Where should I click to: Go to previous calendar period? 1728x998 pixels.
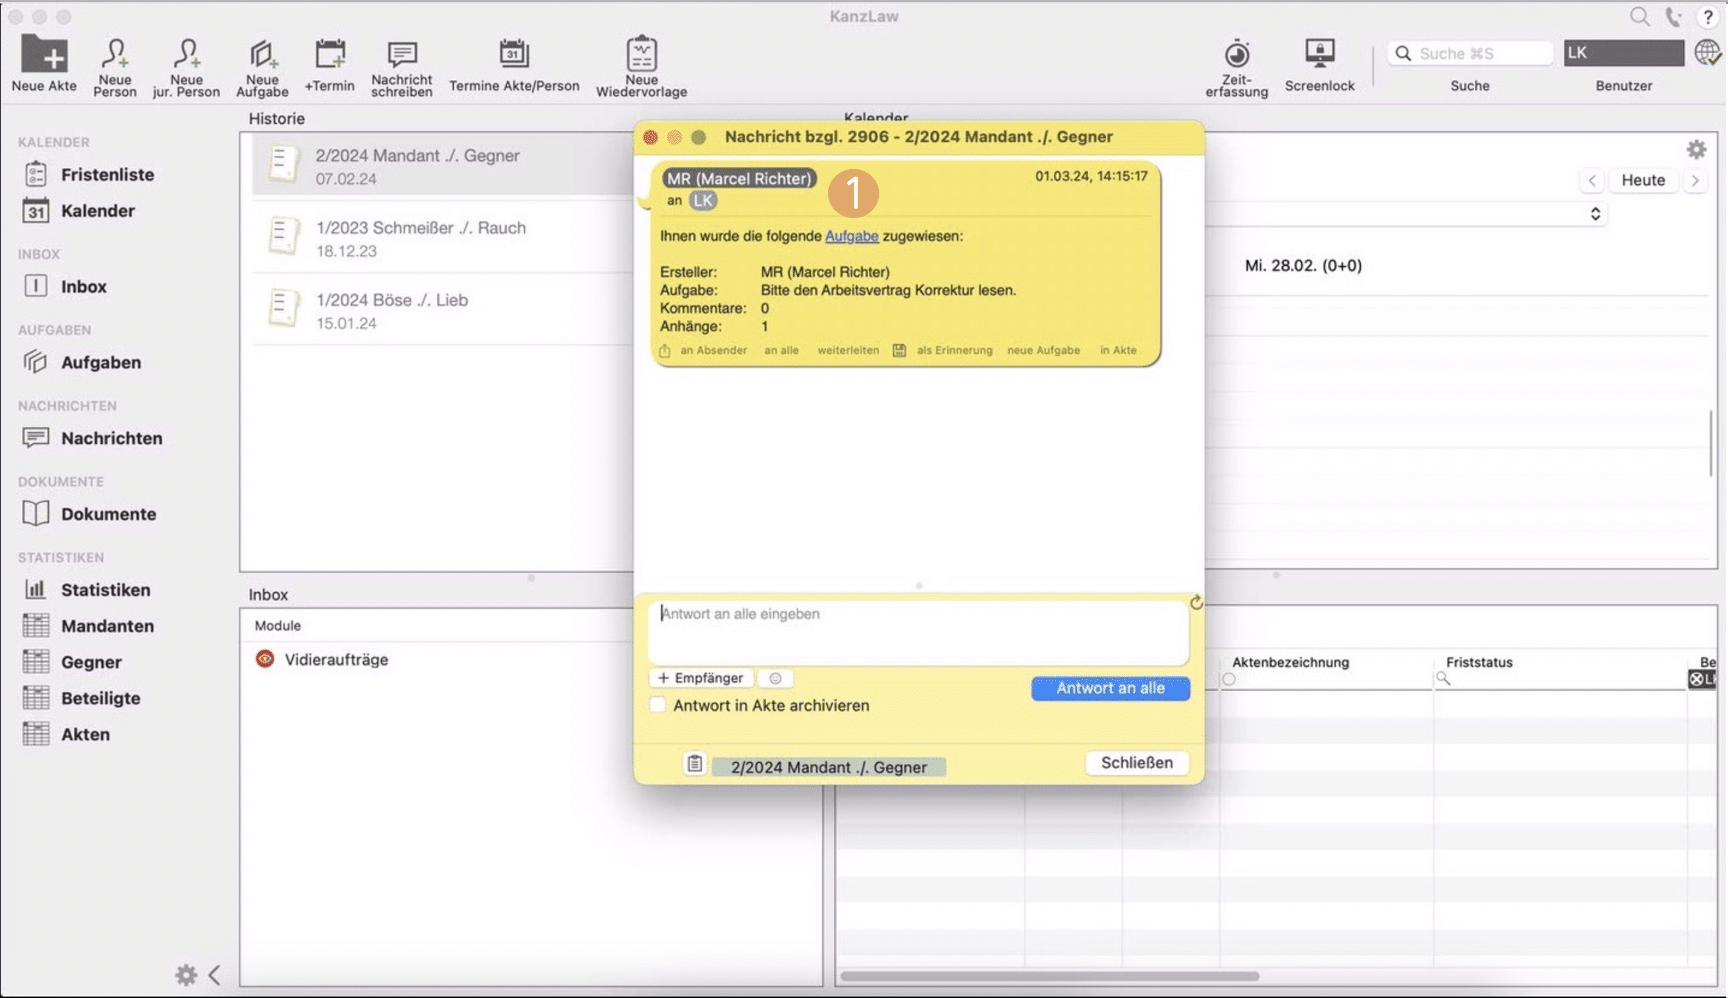click(1592, 181)
